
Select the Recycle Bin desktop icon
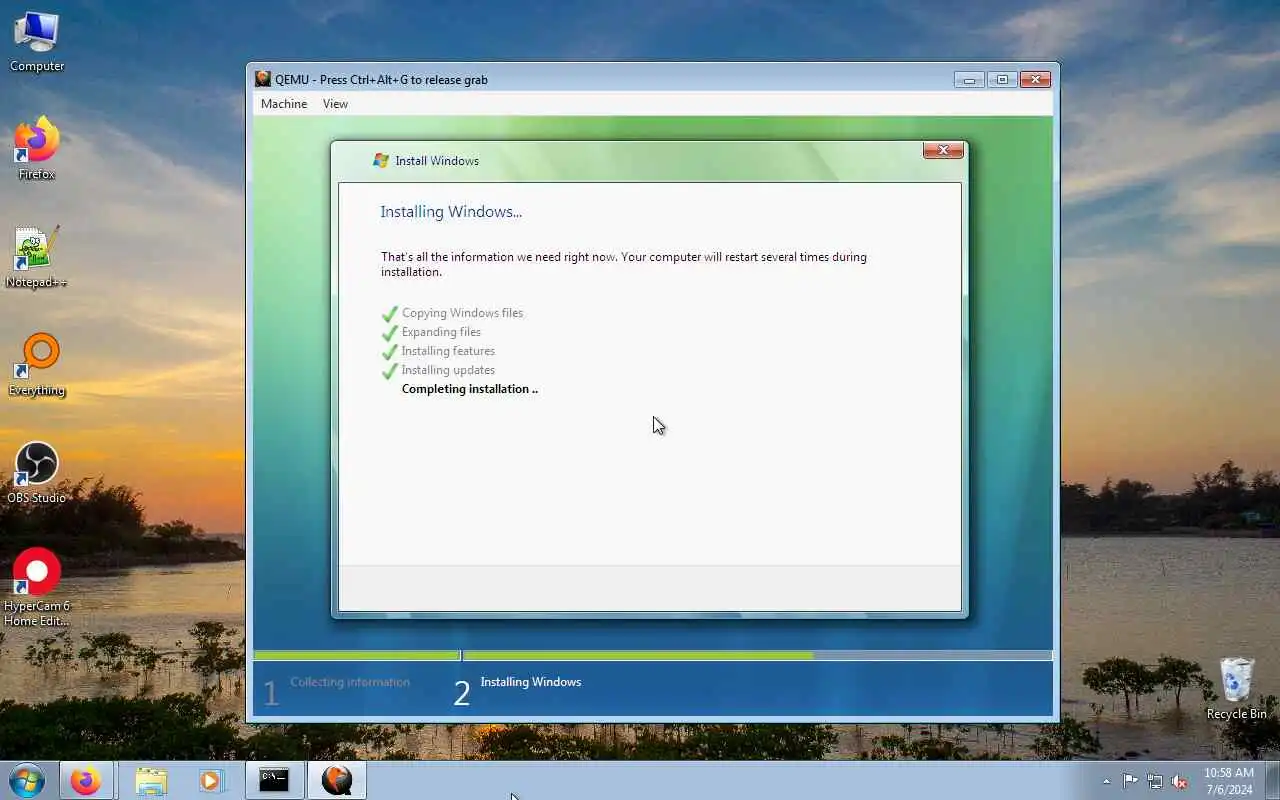click(1237, 688)
